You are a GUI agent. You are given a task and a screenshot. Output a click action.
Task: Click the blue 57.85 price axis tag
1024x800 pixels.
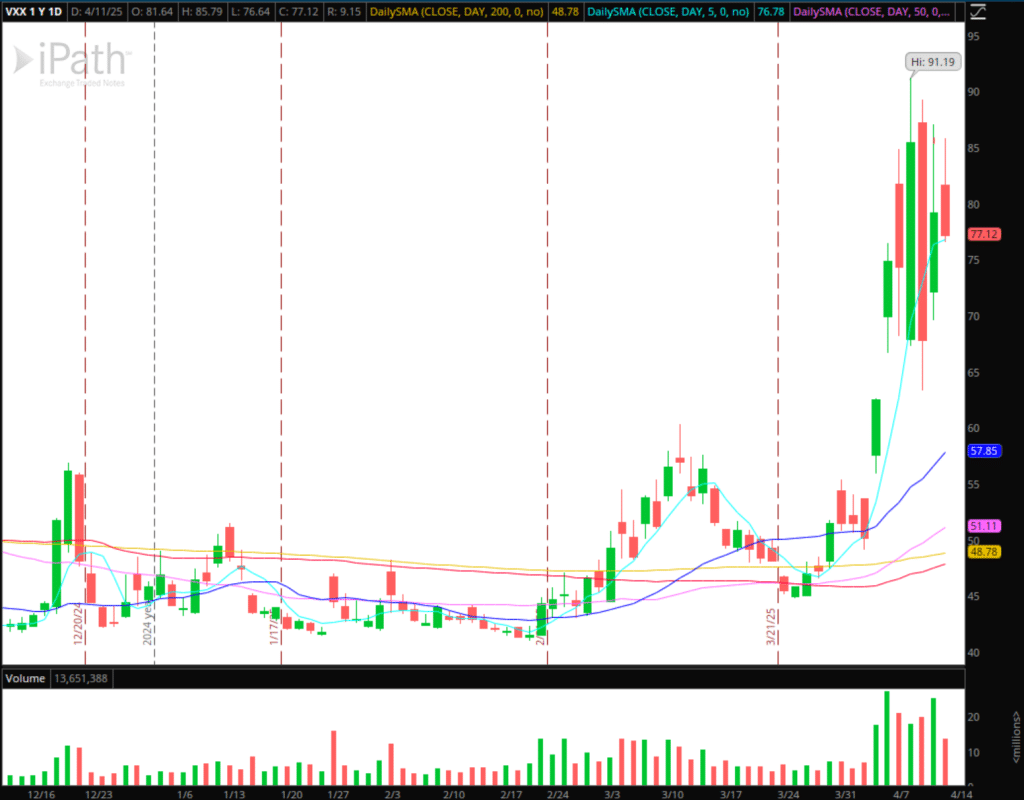(984, 451)
